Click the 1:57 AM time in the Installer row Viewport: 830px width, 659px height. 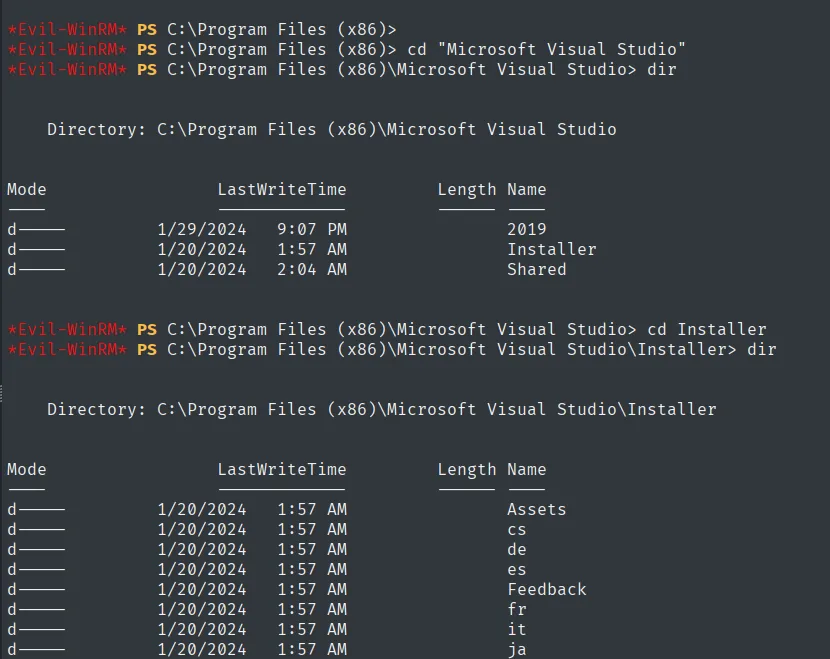click(x=312, y=249)
